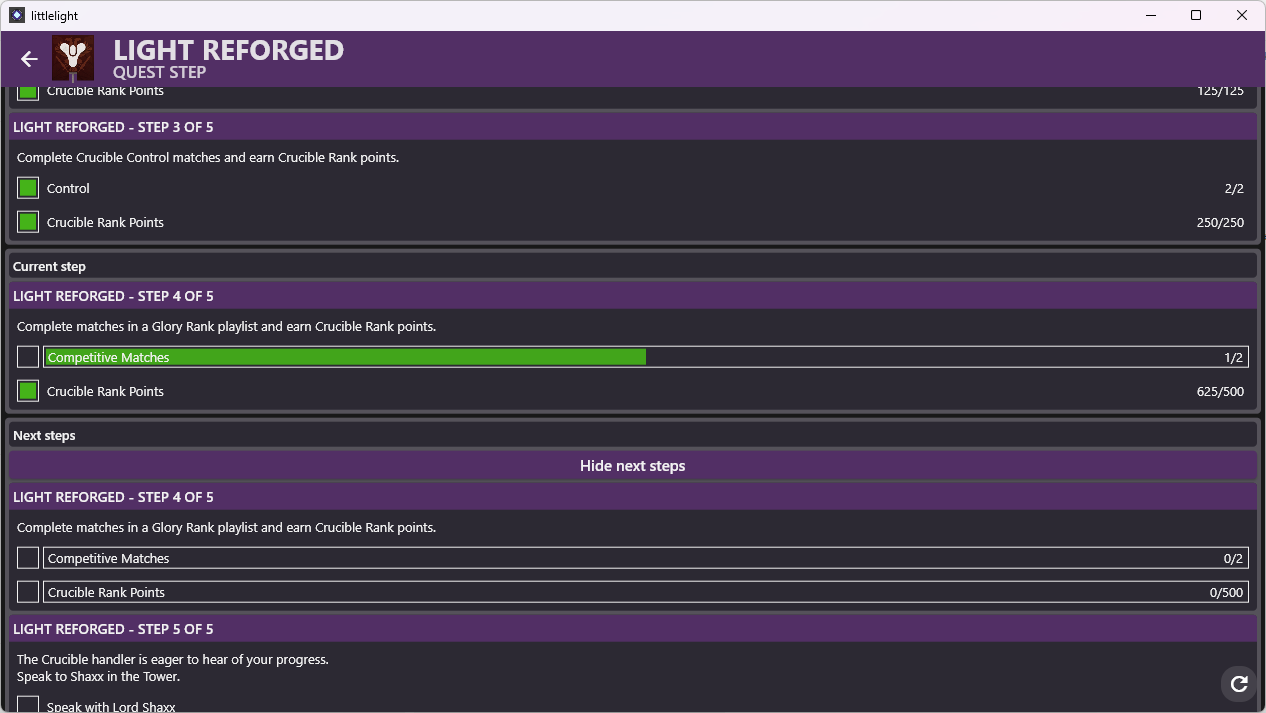Toggle step 3 Crucible Rank Points checkbox

pos(28,222)
